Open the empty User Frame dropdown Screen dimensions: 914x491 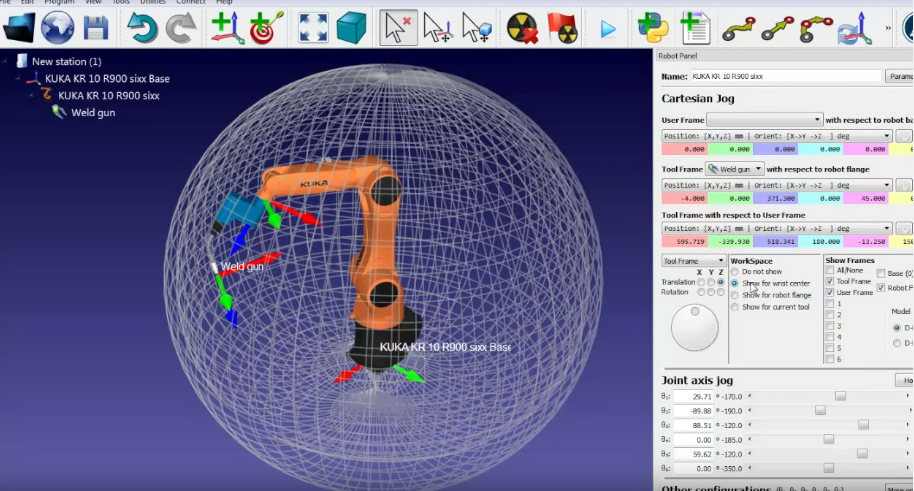coord(764,120)
